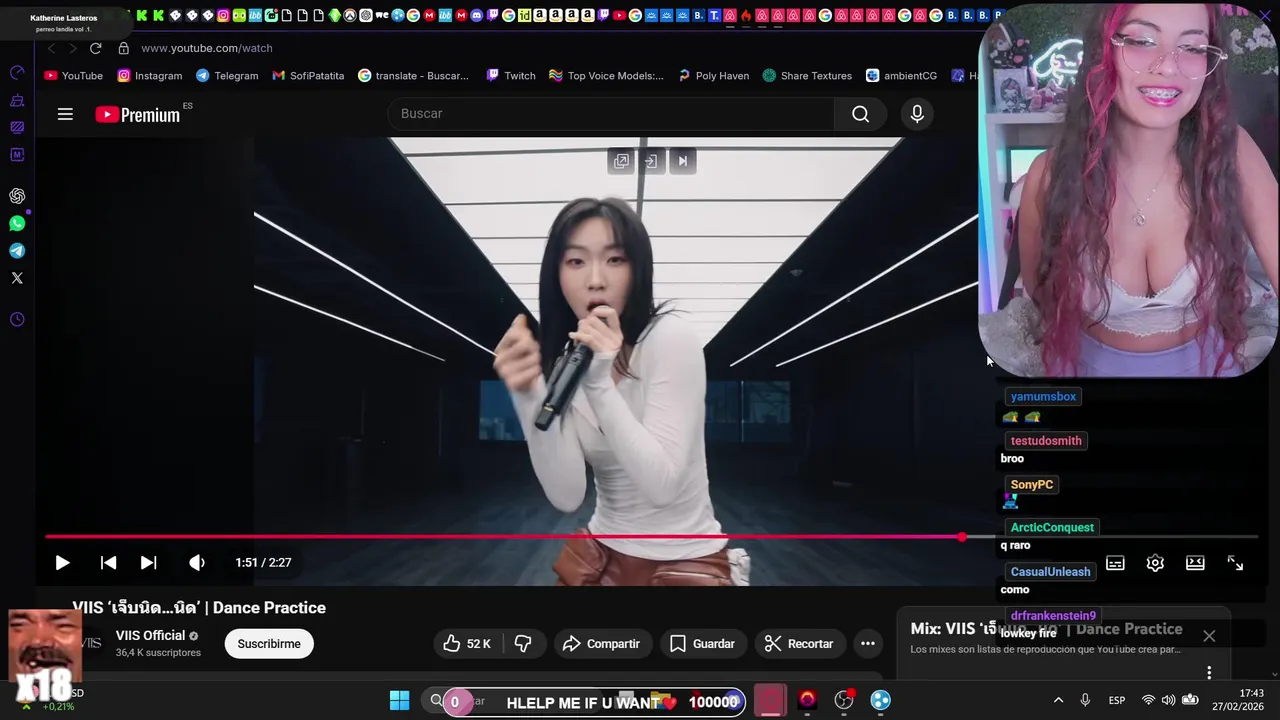Open Telegram in the browser sidebar

[17, 251]
